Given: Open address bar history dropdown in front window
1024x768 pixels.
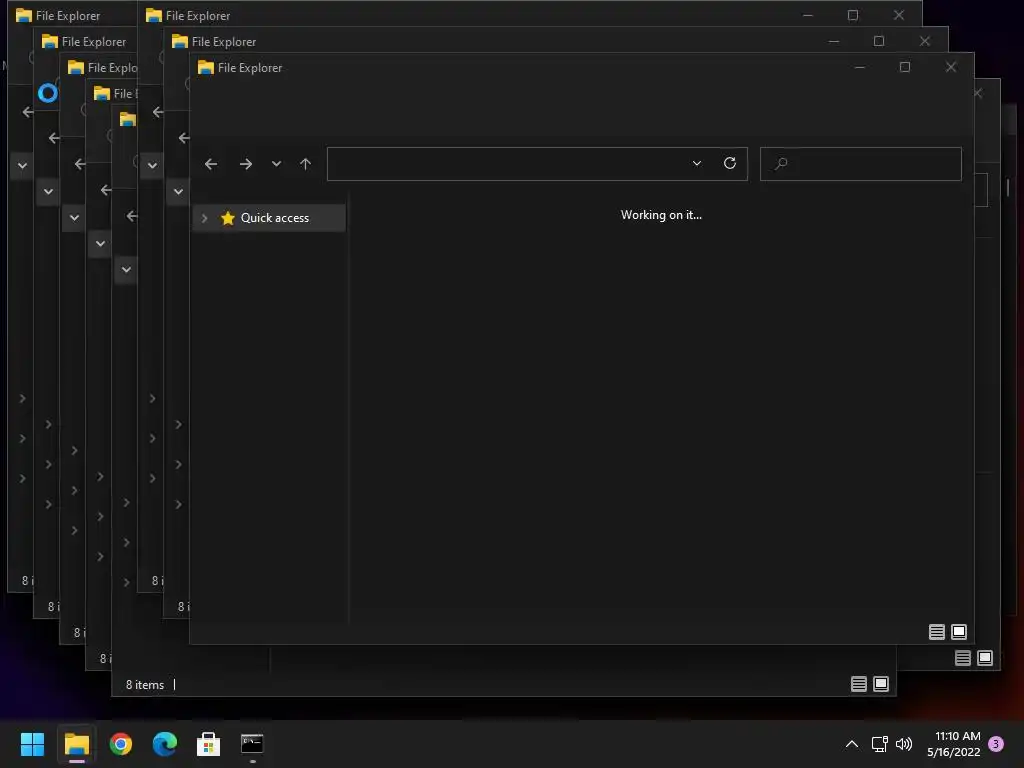Looking at the screenshot, I should point(697,163).
